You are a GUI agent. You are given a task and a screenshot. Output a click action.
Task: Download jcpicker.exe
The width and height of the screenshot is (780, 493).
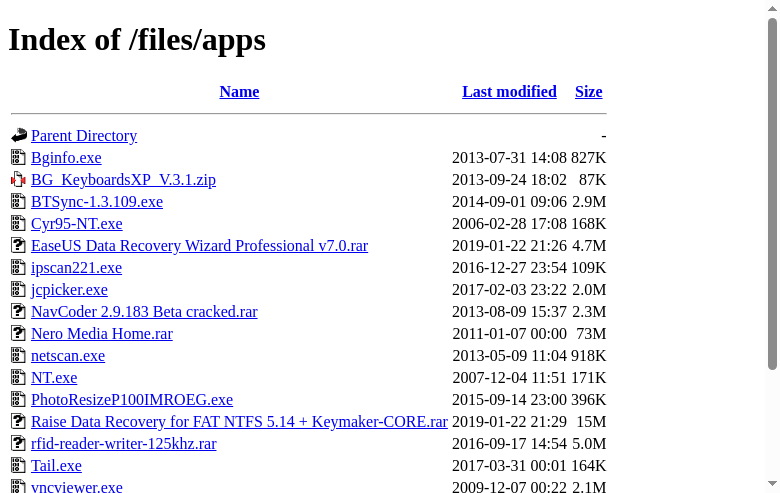pyautogui.click(x=69, y=290)
